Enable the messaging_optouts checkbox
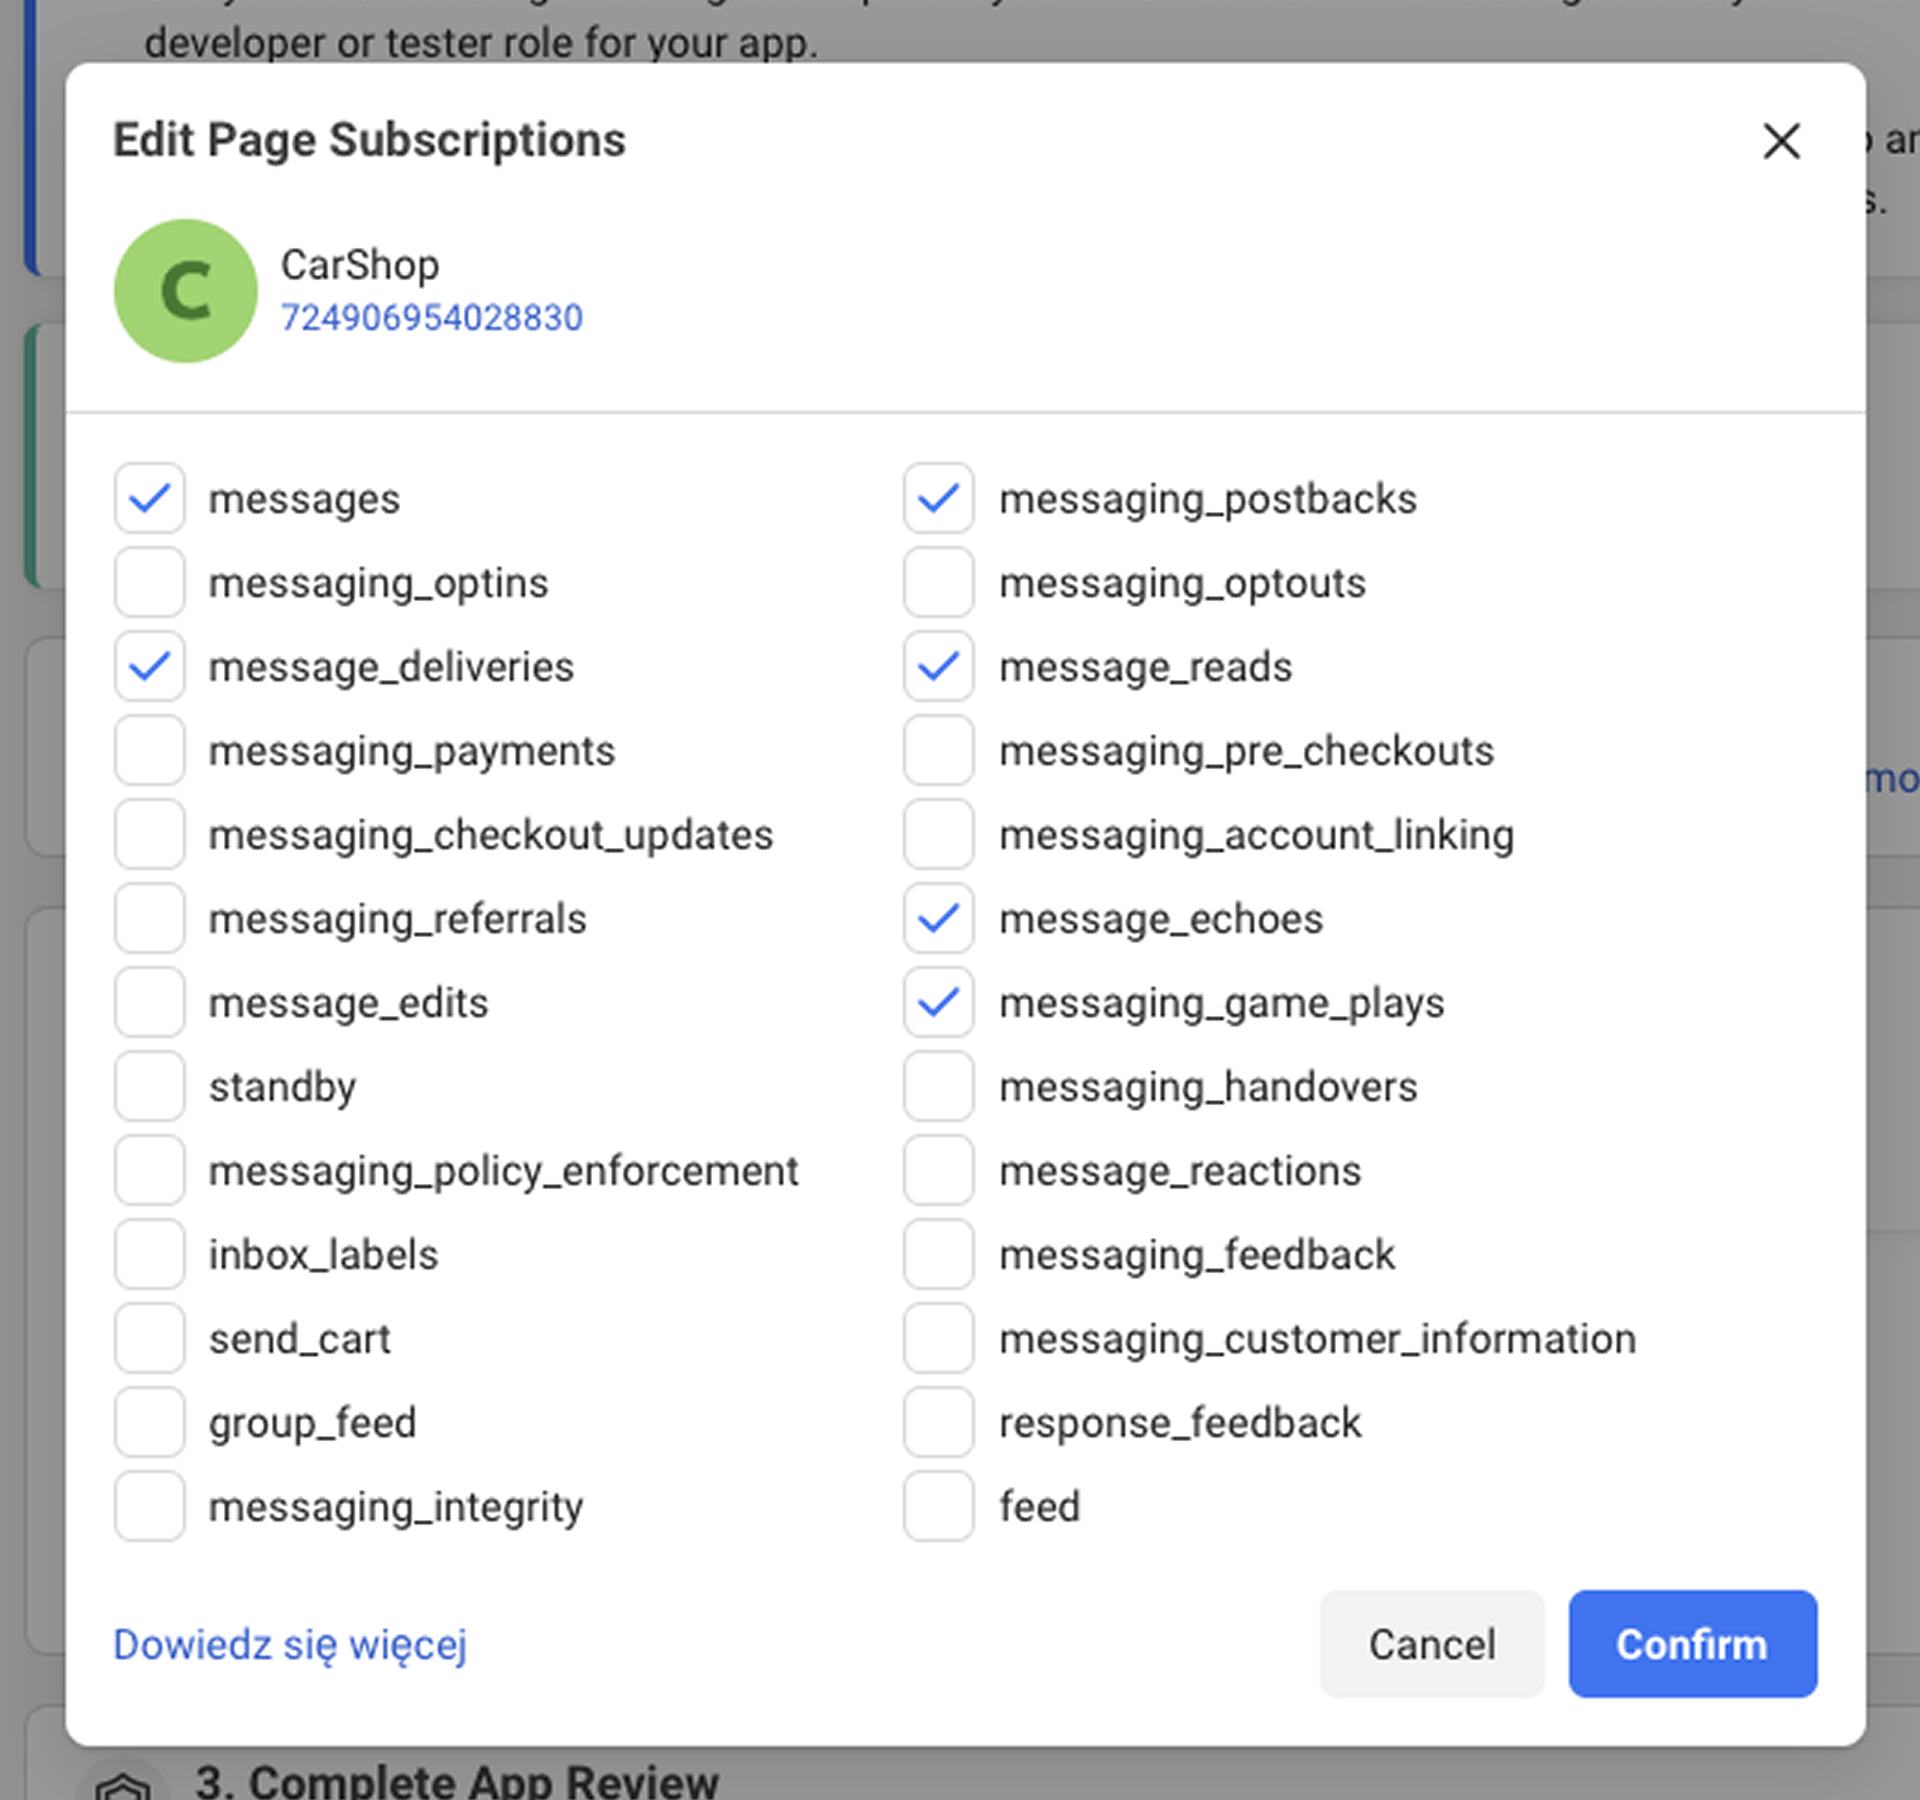Viewport: 1920px width, 1800px height. click(x=939, y=582)
